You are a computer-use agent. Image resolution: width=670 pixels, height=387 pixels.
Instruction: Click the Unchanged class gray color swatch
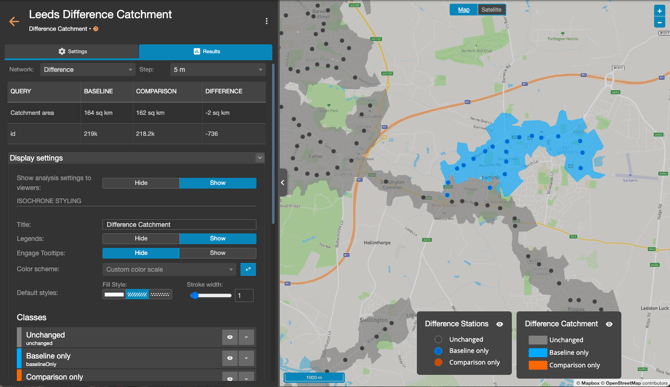(x=19, y=337)
